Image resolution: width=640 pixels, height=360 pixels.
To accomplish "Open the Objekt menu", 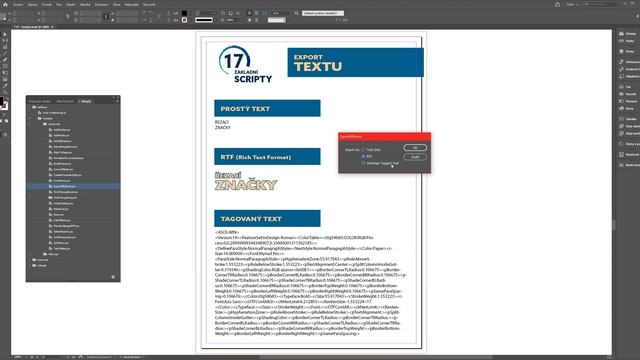I will click(x=71, y=4).
